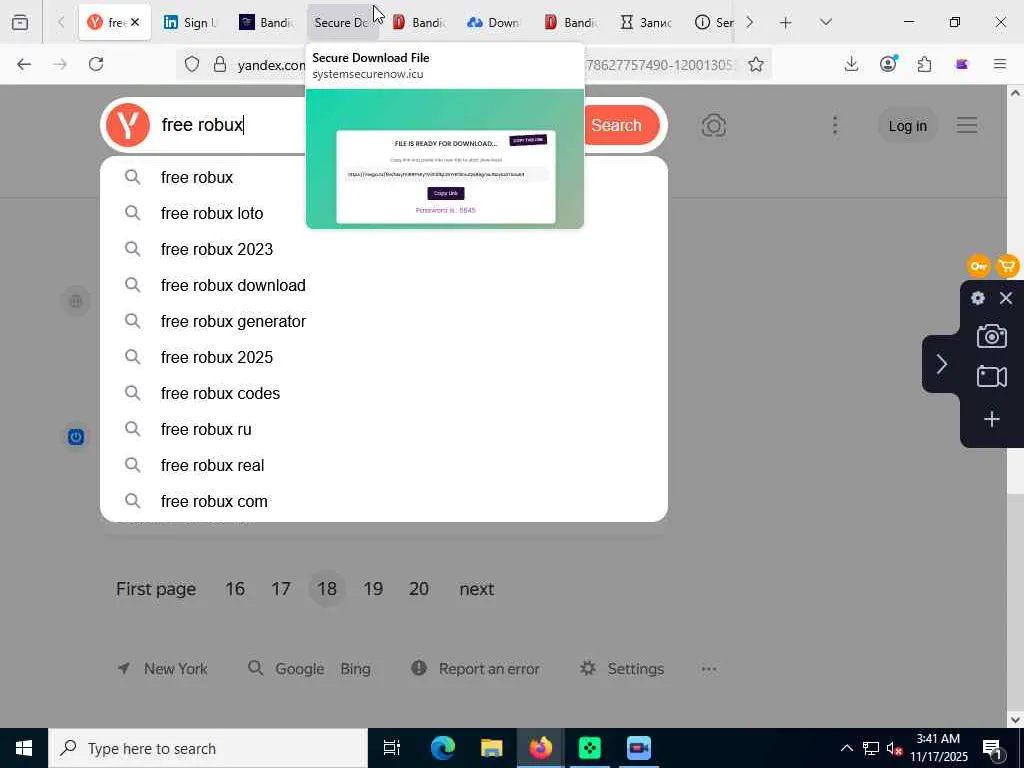Screen dimensions: 1024x768
Task: Open recorder widget settings gear
Action: click(978, 298)
